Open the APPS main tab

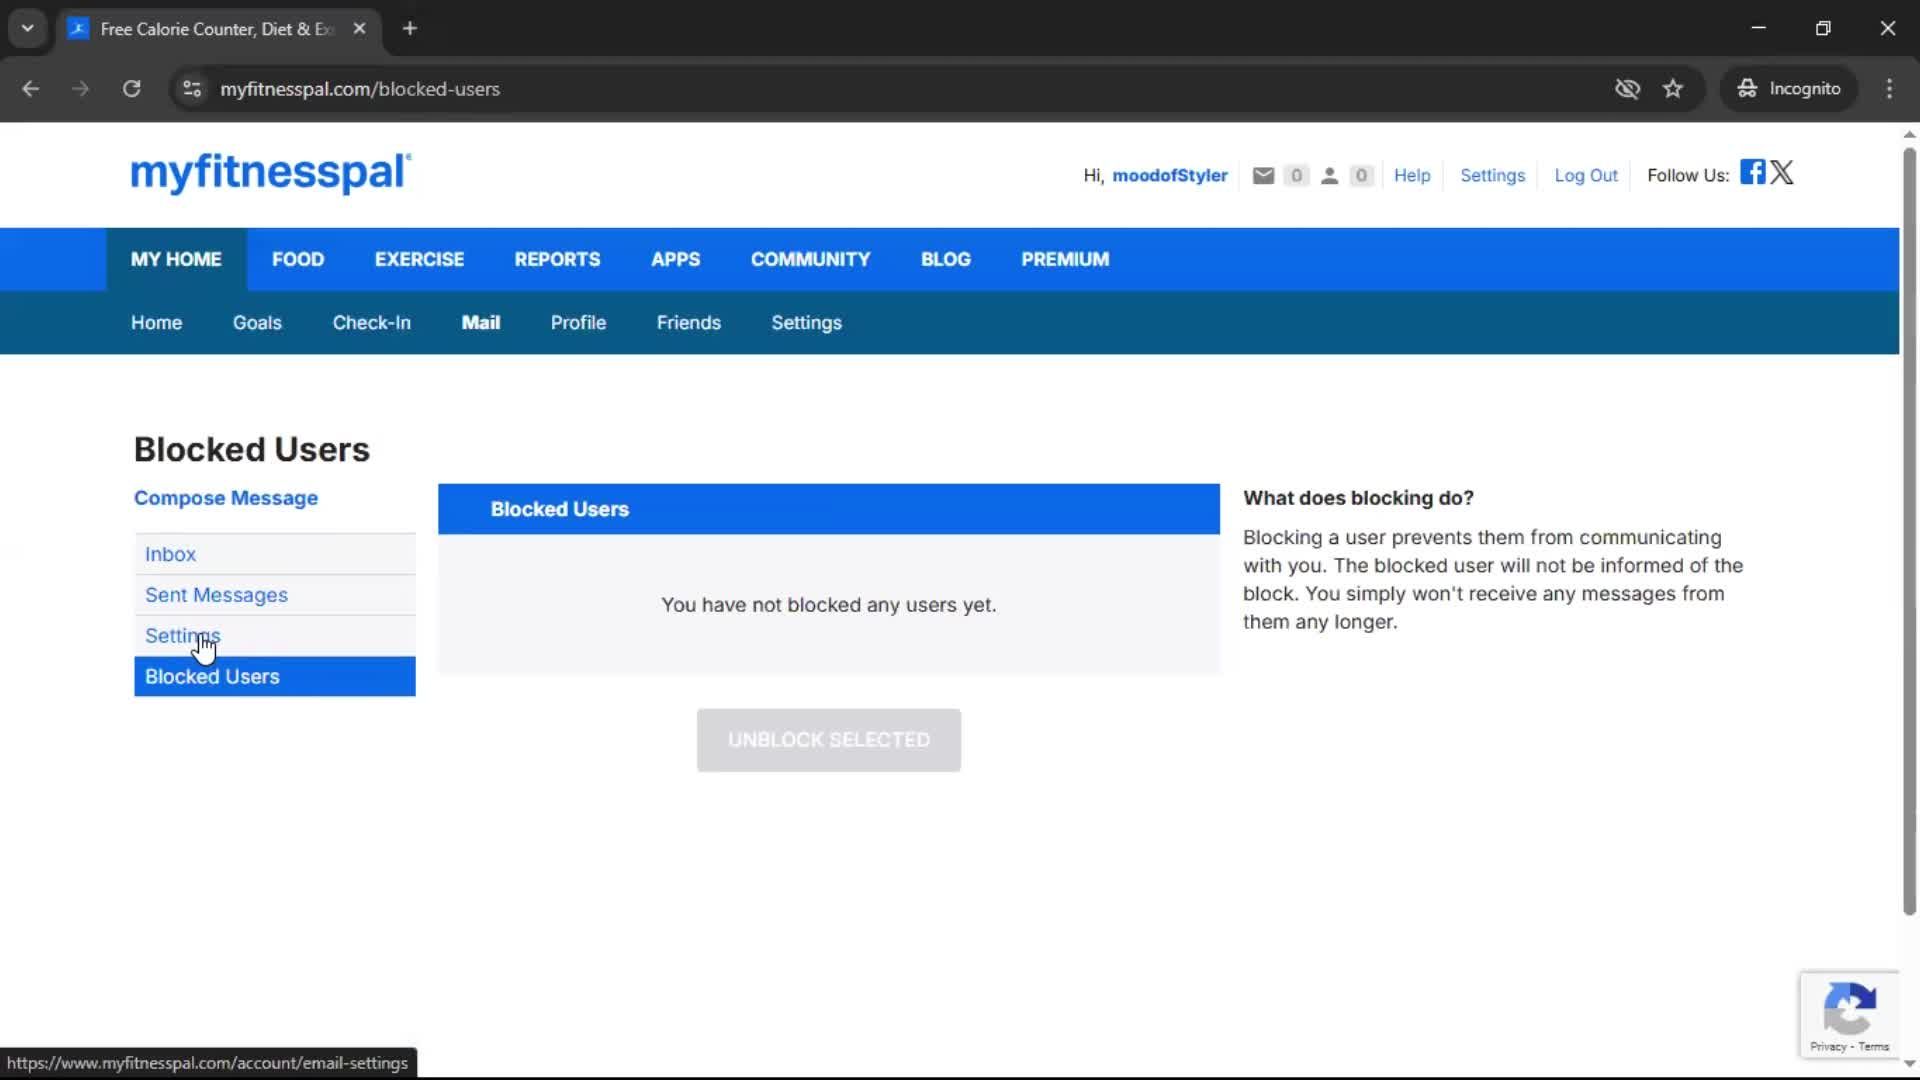point(675,259)
